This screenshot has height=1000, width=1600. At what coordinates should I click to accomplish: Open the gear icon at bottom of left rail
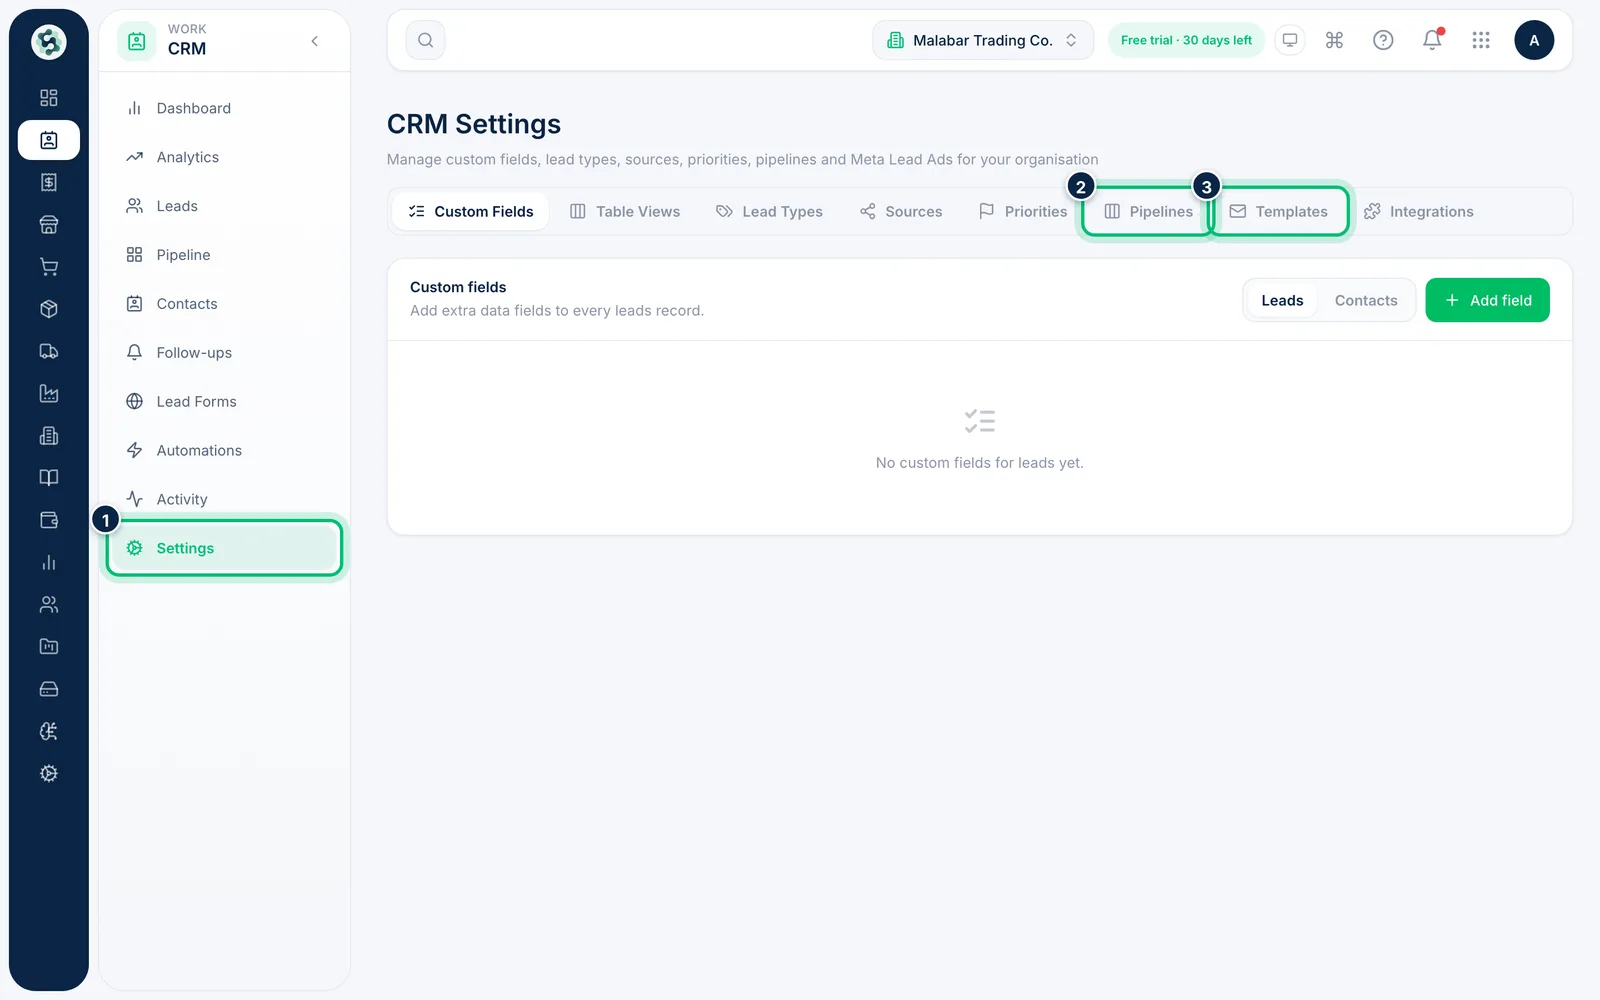click(48, 773)
